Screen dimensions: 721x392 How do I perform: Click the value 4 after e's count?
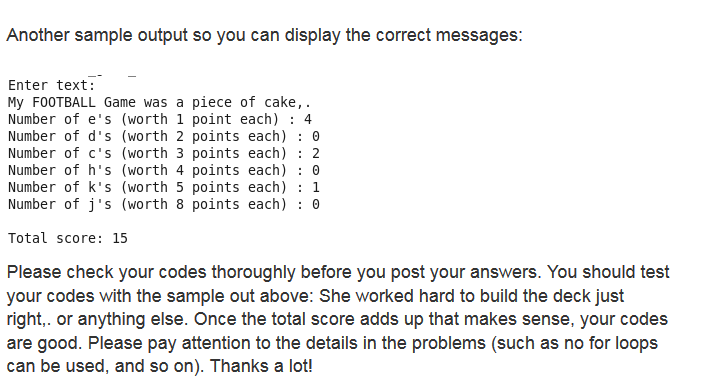click(x=308, y=119)
